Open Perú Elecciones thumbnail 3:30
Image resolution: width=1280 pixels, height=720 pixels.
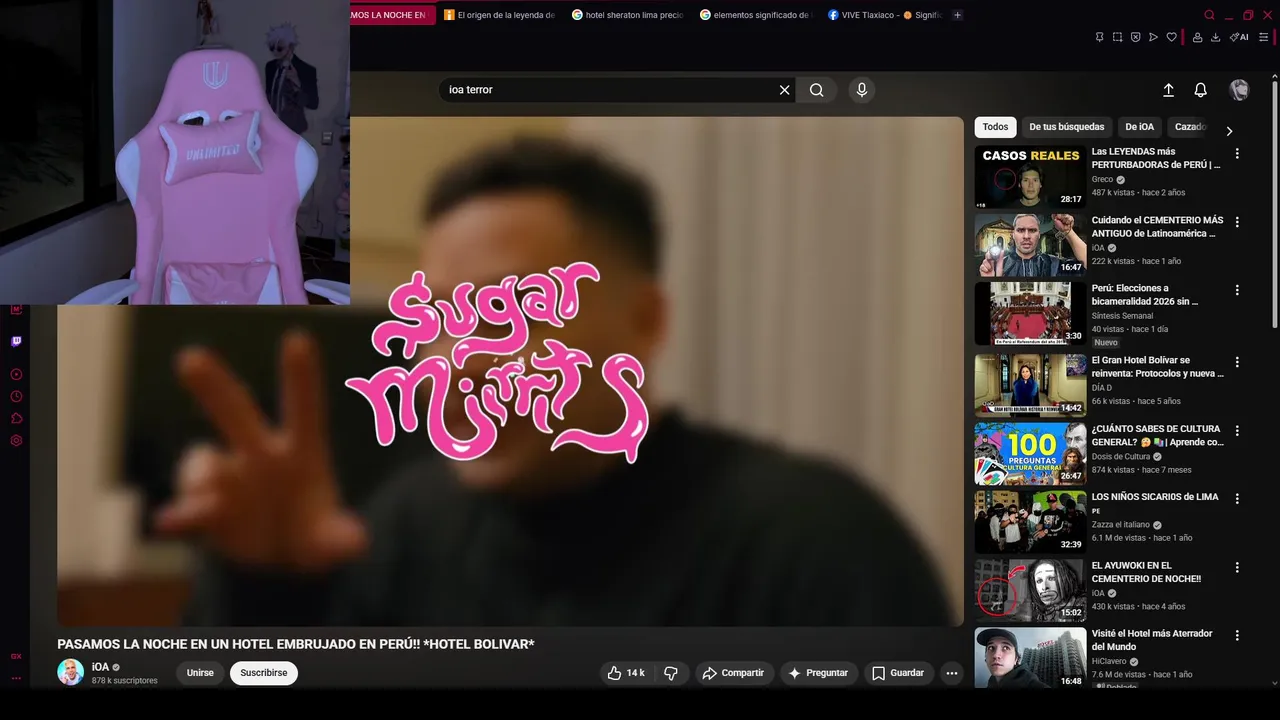click(1030, 313)
